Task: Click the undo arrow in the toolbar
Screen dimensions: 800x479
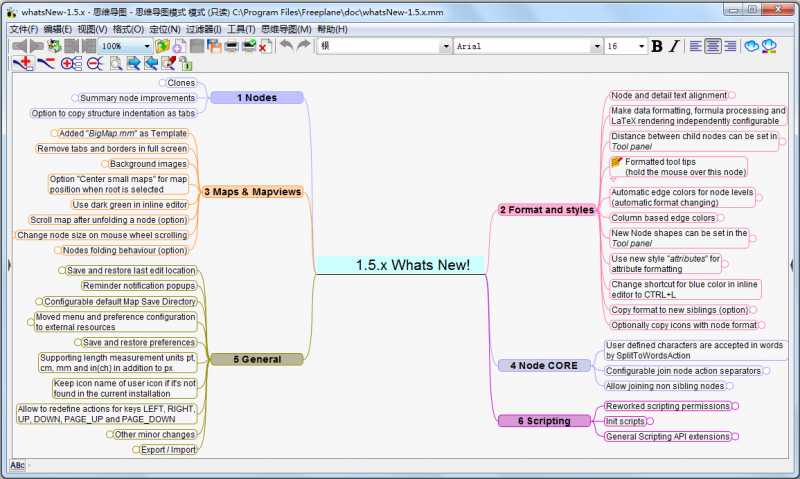Action: (x=286, y=46)
